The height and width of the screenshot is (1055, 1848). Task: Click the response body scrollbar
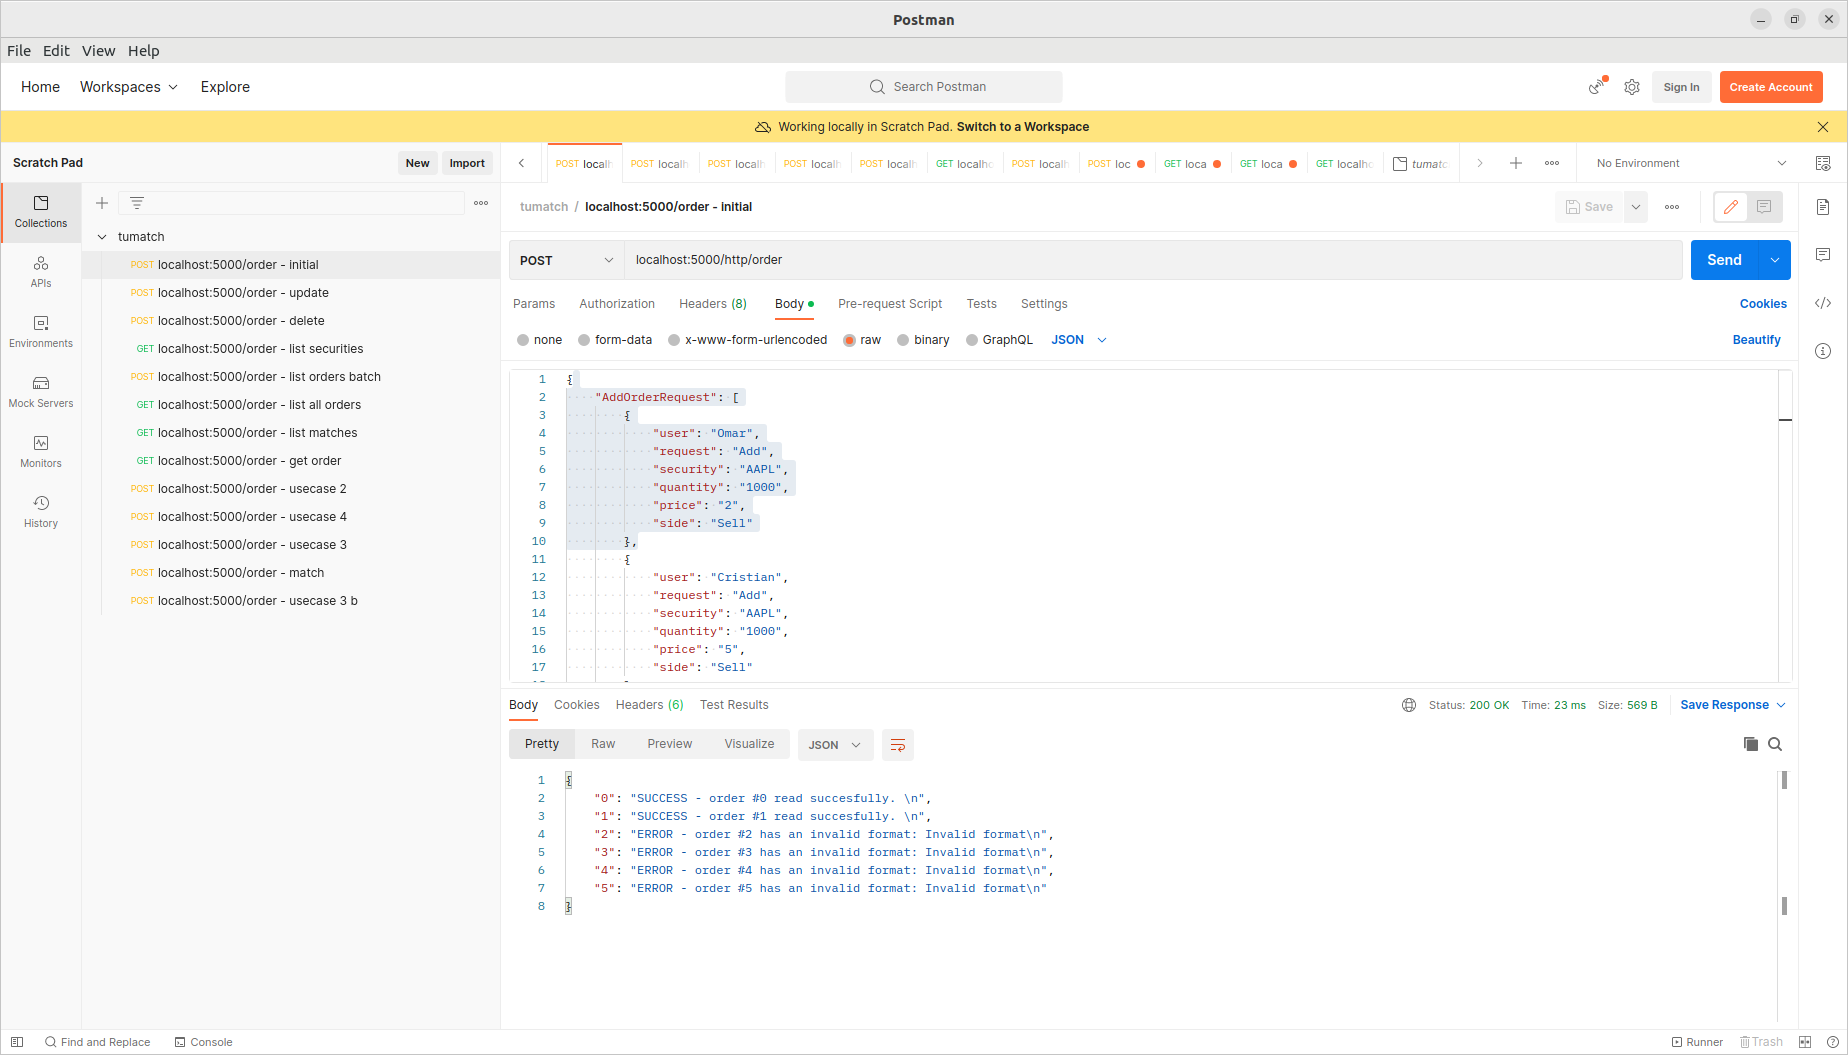(1784, 842)
